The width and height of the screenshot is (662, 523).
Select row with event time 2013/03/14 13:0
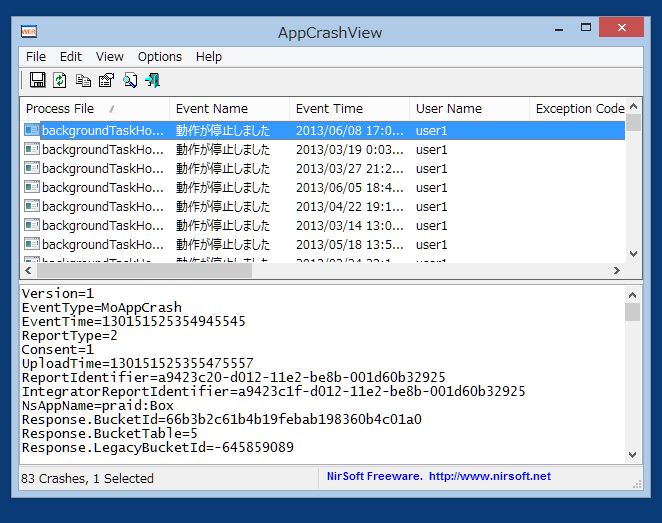coord(325,225)
